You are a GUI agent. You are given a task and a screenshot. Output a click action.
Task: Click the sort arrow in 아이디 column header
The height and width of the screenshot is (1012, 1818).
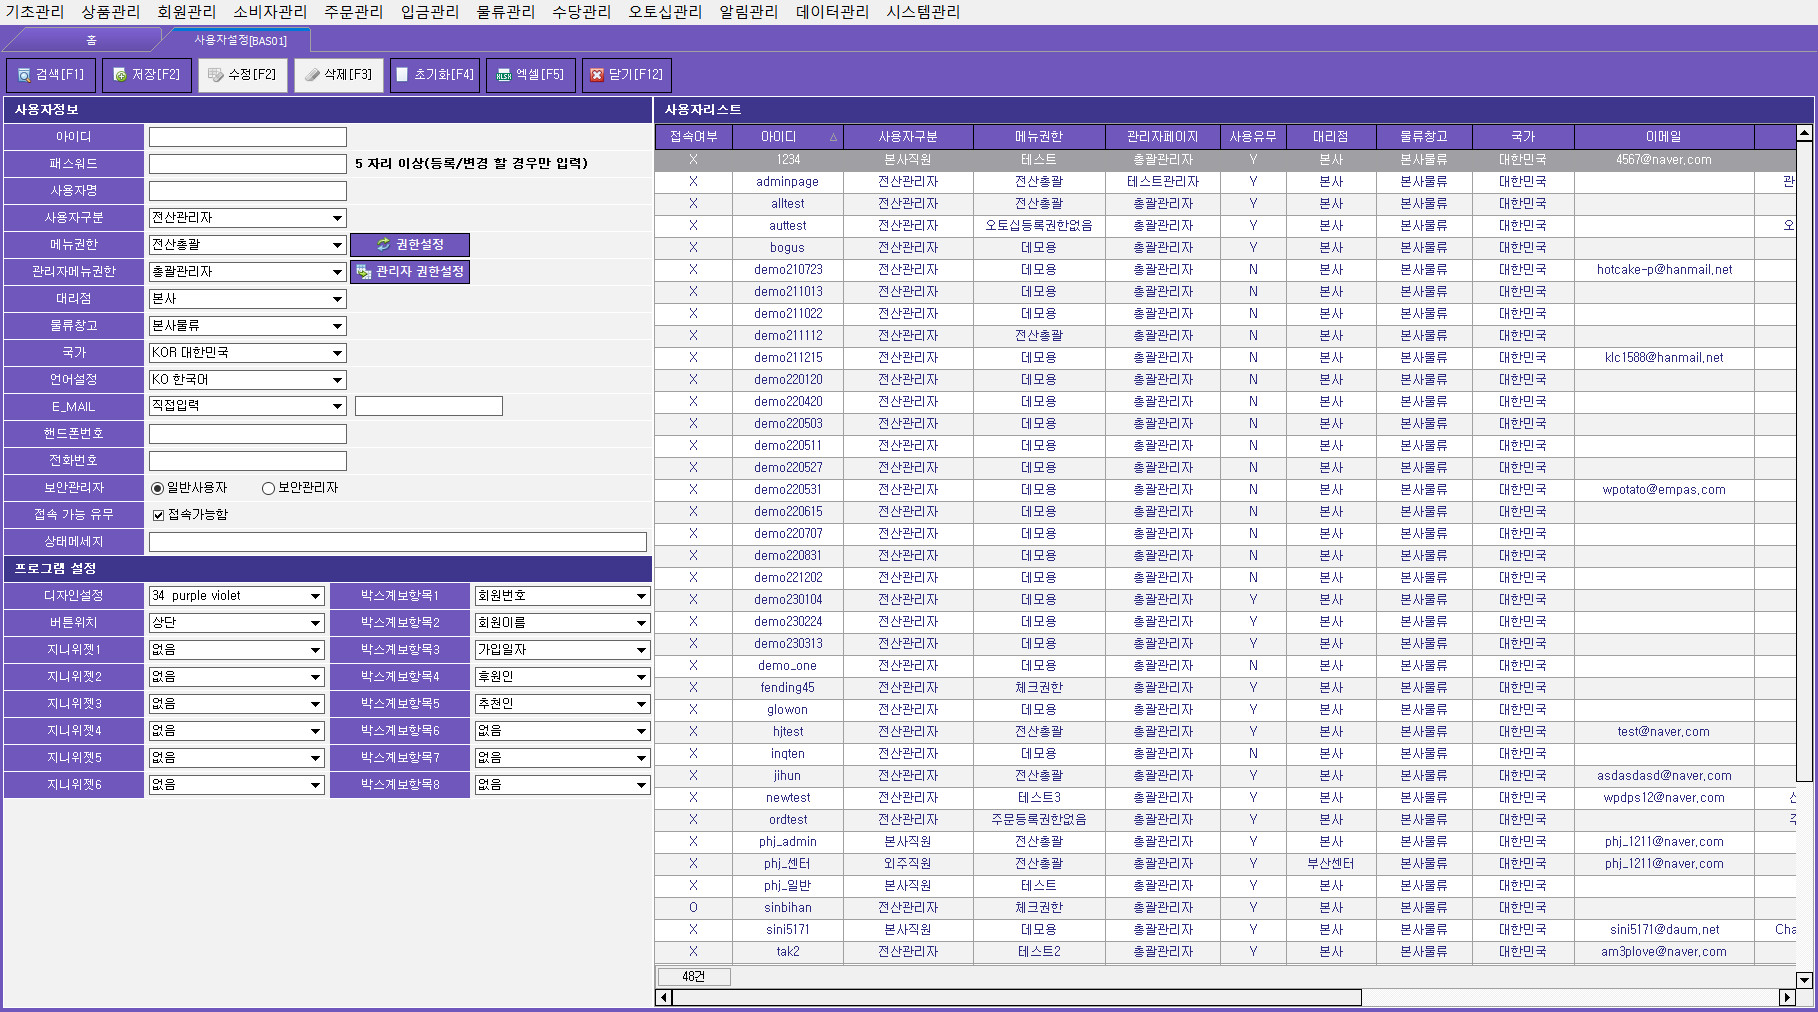(x=833, y=137)
